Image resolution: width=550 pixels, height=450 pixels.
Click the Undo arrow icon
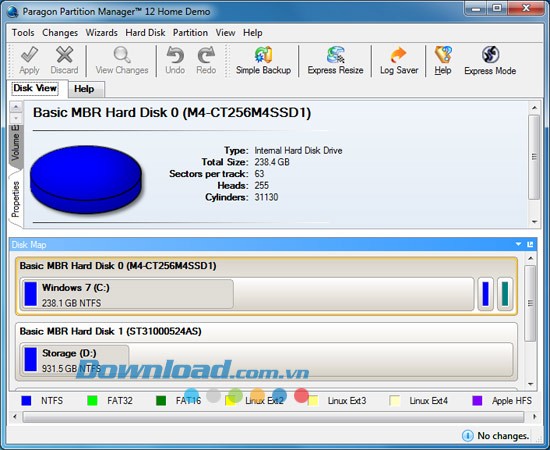tap(175, 54)
